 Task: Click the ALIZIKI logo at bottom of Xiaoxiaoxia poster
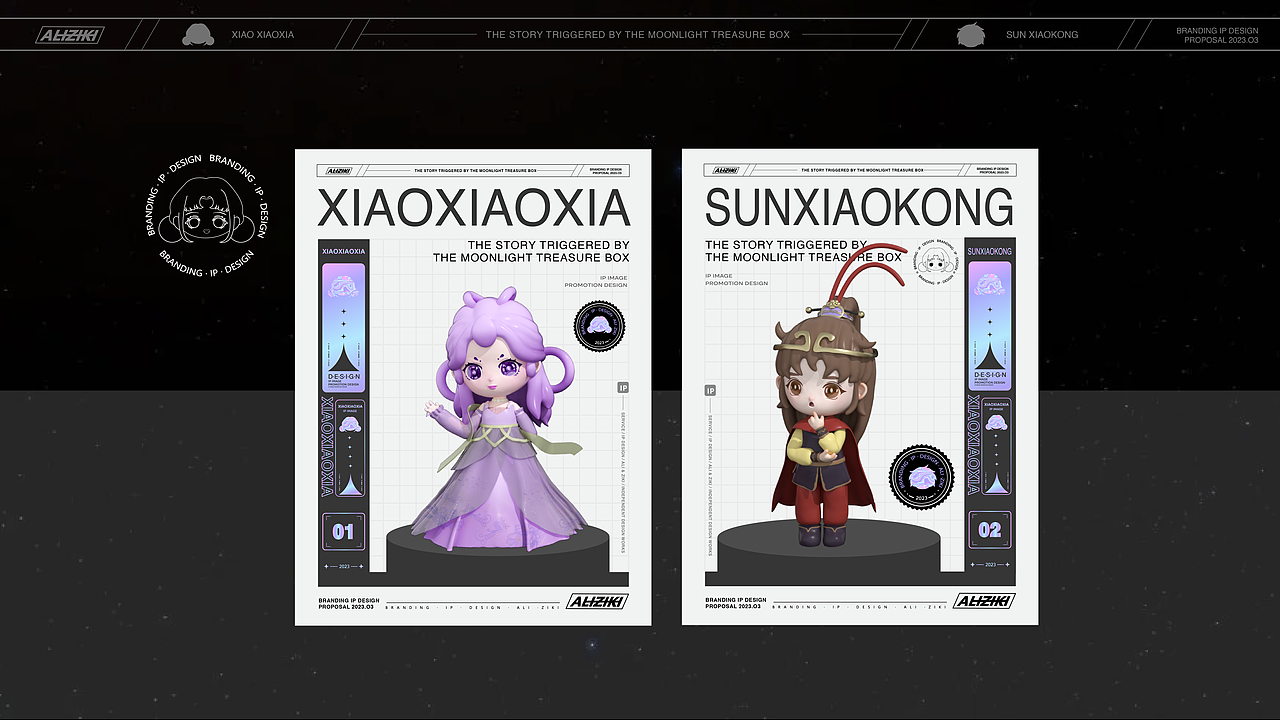click(x=597, y=601)
